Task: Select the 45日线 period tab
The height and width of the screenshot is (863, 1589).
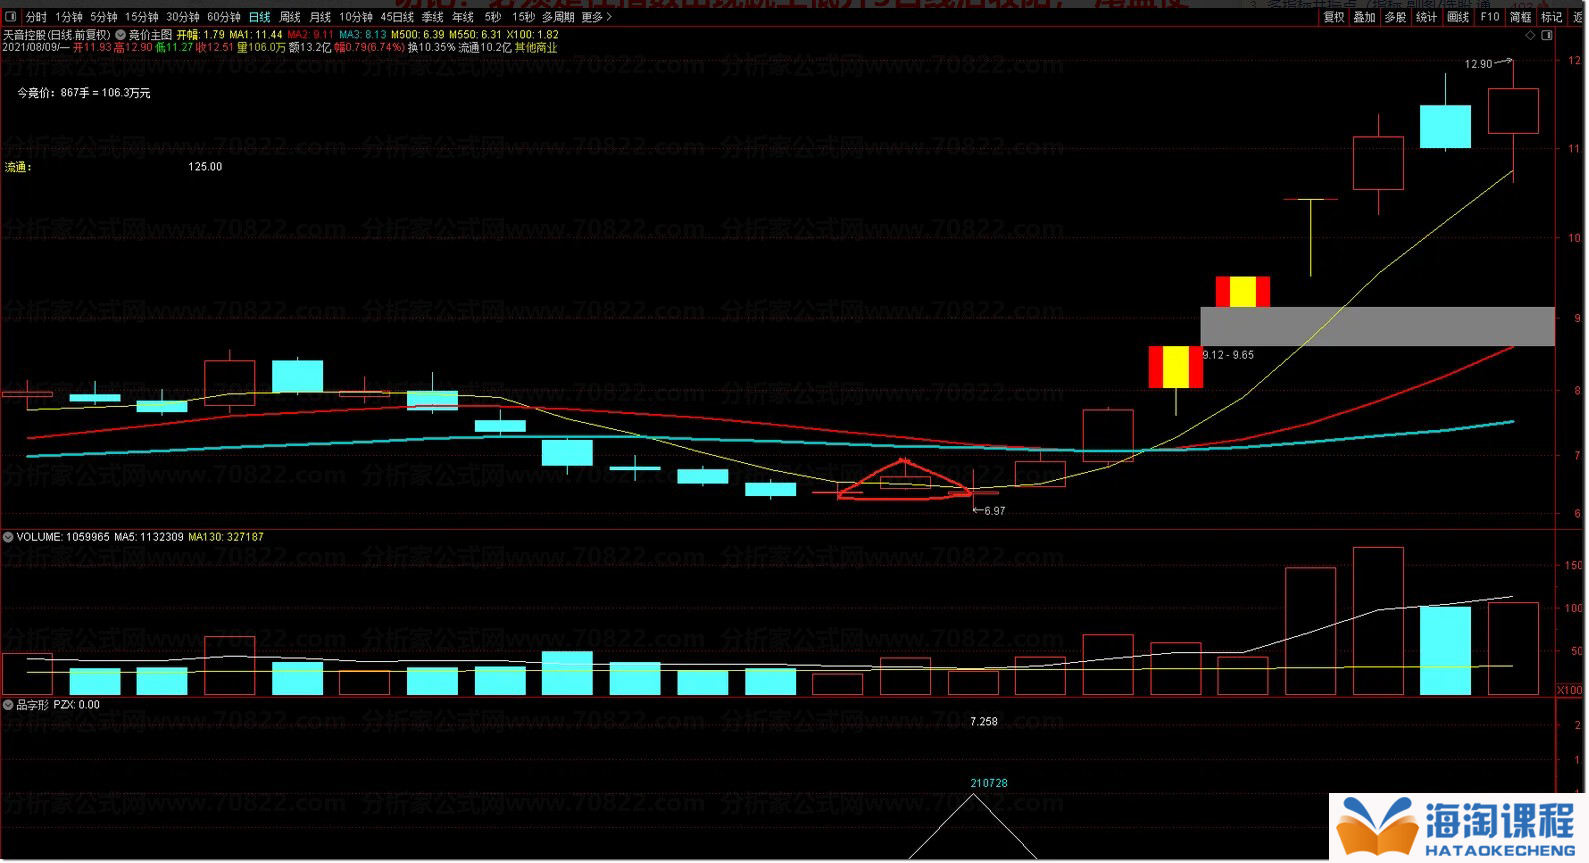Action: pyautogui.click(x=397, y=17)
